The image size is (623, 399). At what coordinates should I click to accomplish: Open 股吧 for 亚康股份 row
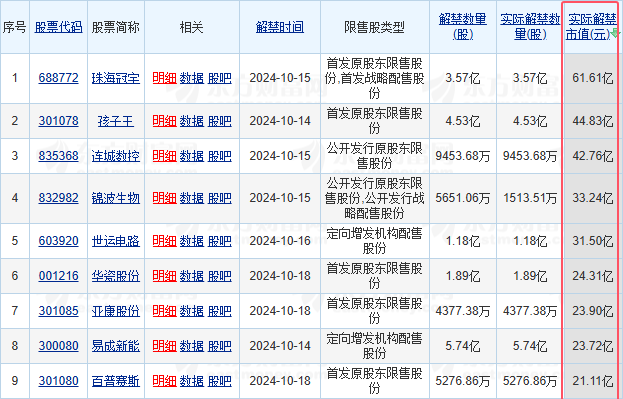(x=220, y=311)
